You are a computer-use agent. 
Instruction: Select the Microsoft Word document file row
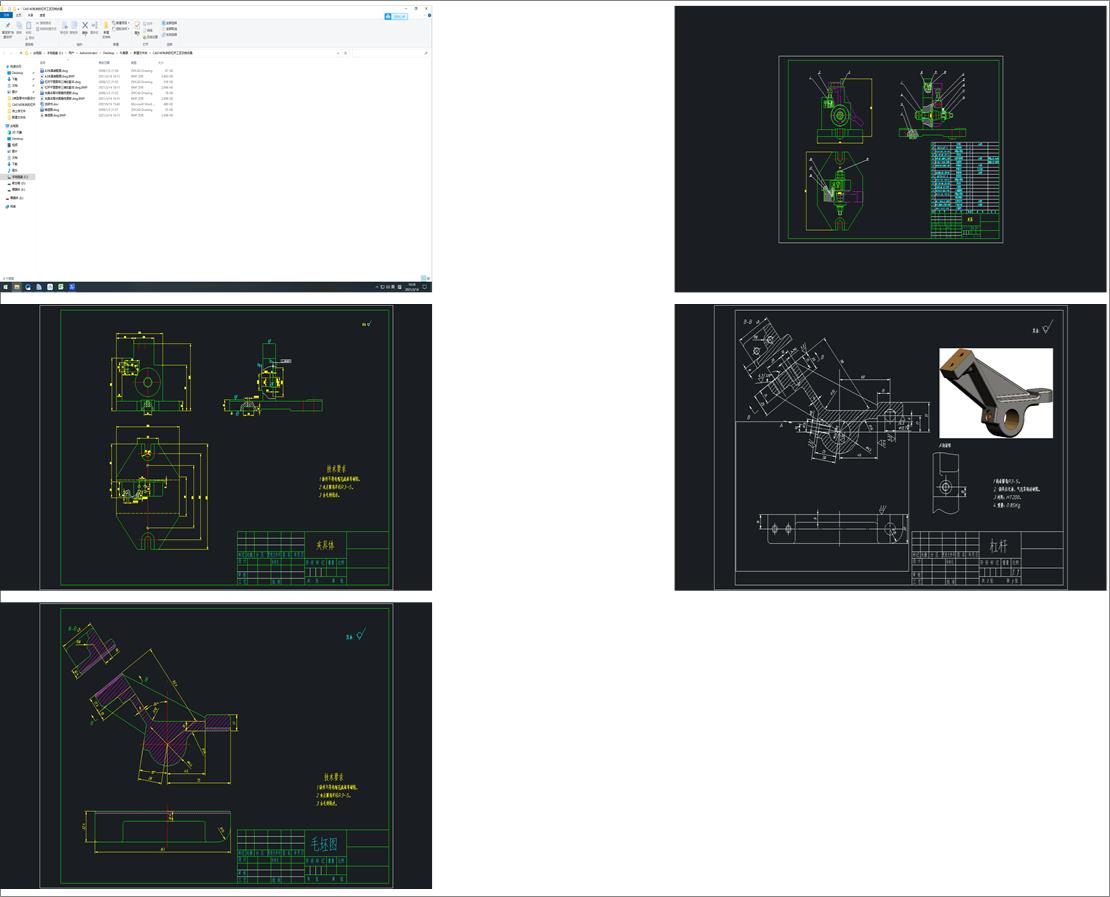tap(106, 104)
